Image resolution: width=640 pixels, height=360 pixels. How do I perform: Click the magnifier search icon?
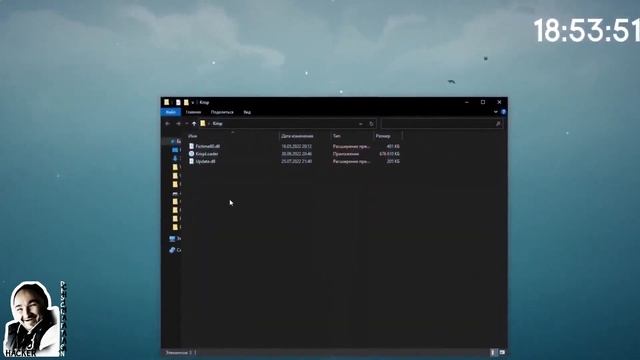click(x=498, y=124)
